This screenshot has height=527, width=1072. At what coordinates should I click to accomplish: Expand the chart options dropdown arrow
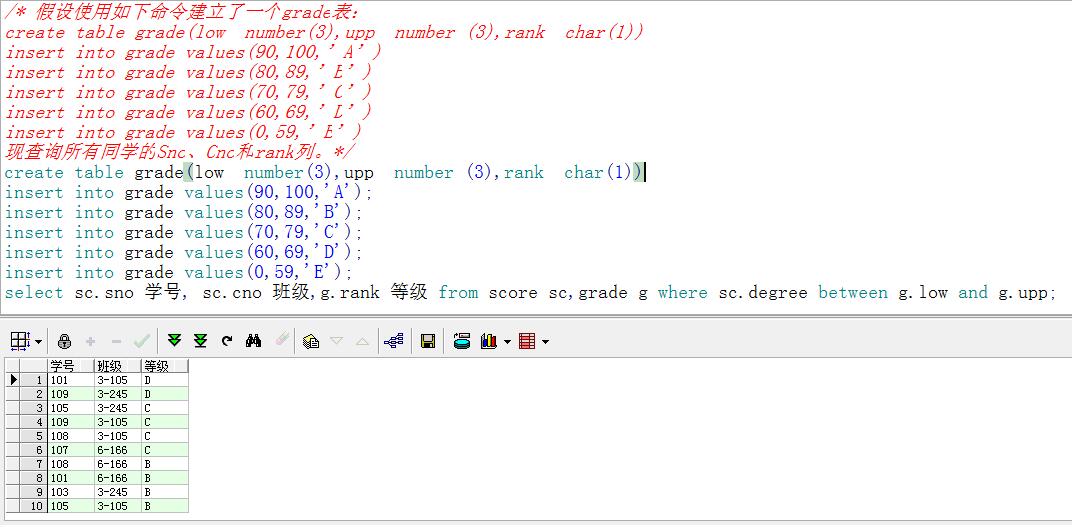pyautogui.click(x=507, y=341)
